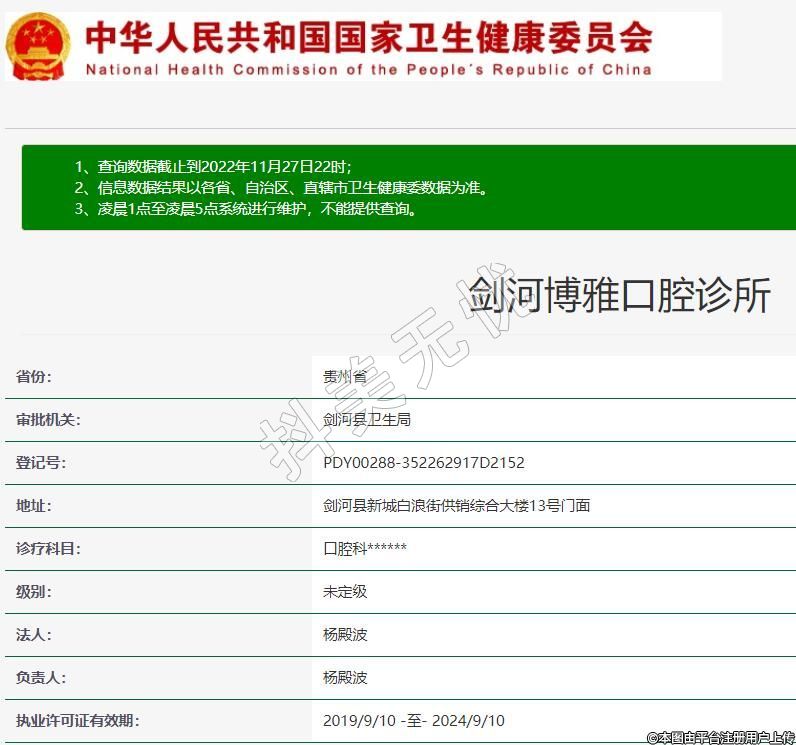Image resolution: width=796 pixels, height=745 pixels.
Task: Select the second notice line about 信息数据结果
Action: coord(280,188)
